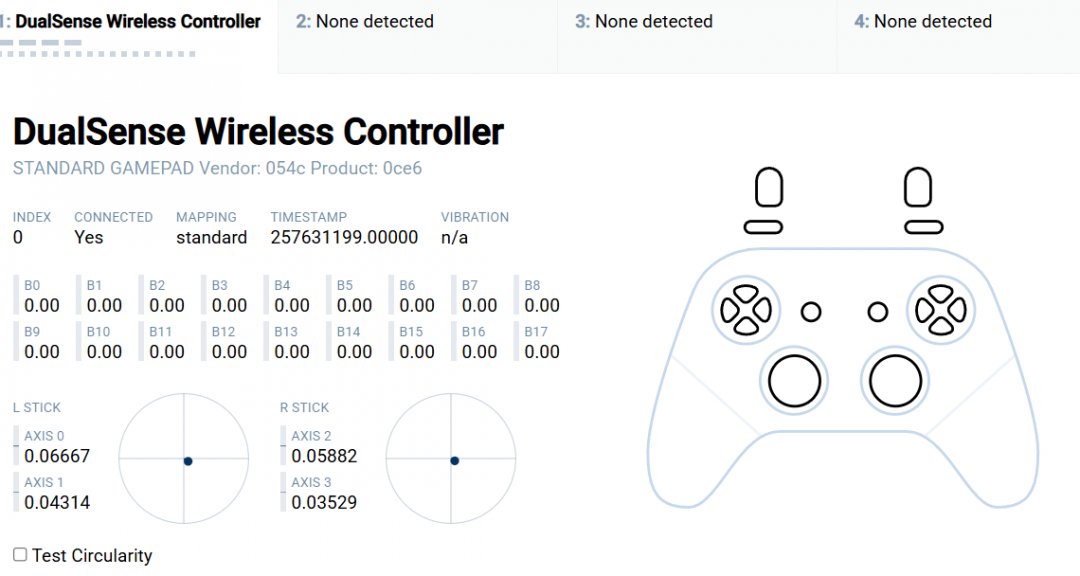Enable the Test Circularity checkbox

(20, 555)
